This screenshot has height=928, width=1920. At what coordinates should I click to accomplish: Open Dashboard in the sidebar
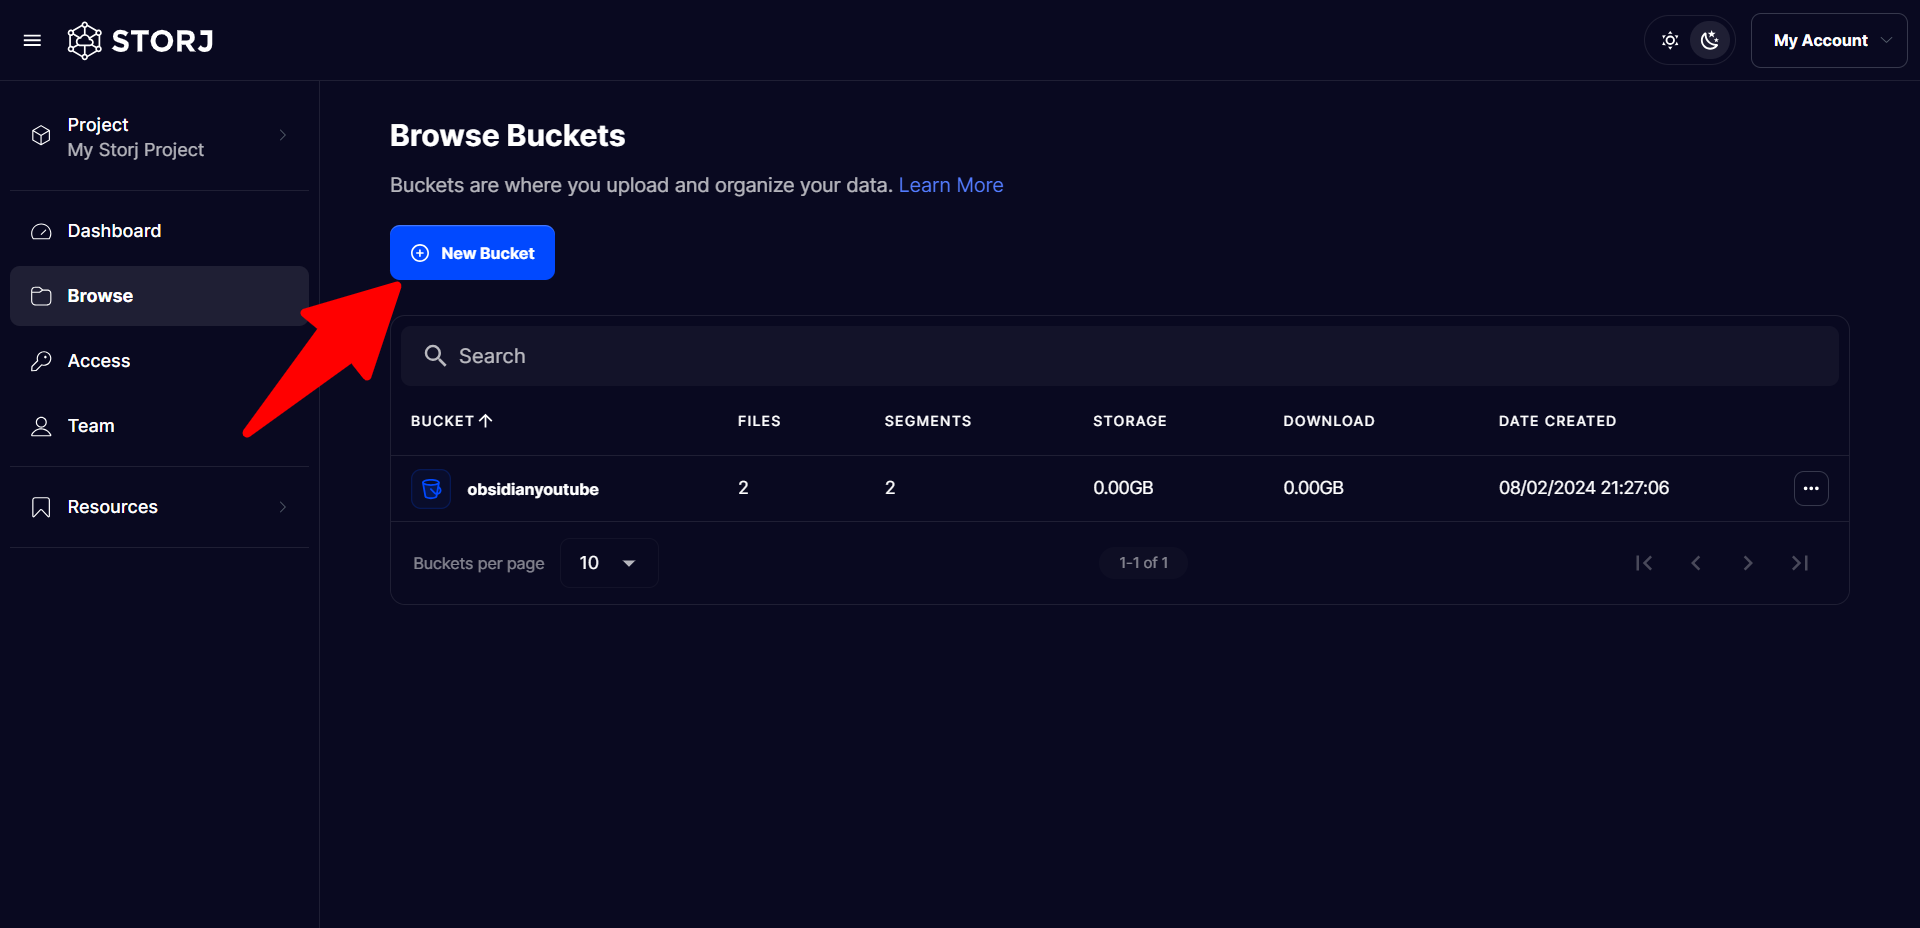(114, 231)
